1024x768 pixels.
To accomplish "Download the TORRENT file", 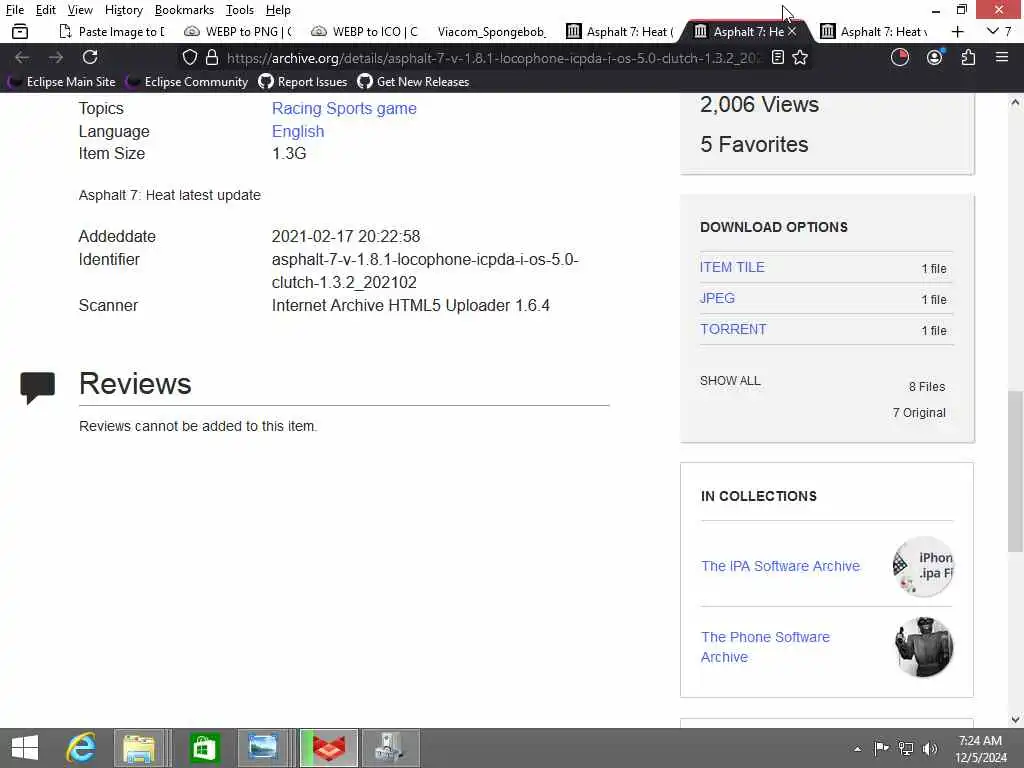I will point(733,329).
